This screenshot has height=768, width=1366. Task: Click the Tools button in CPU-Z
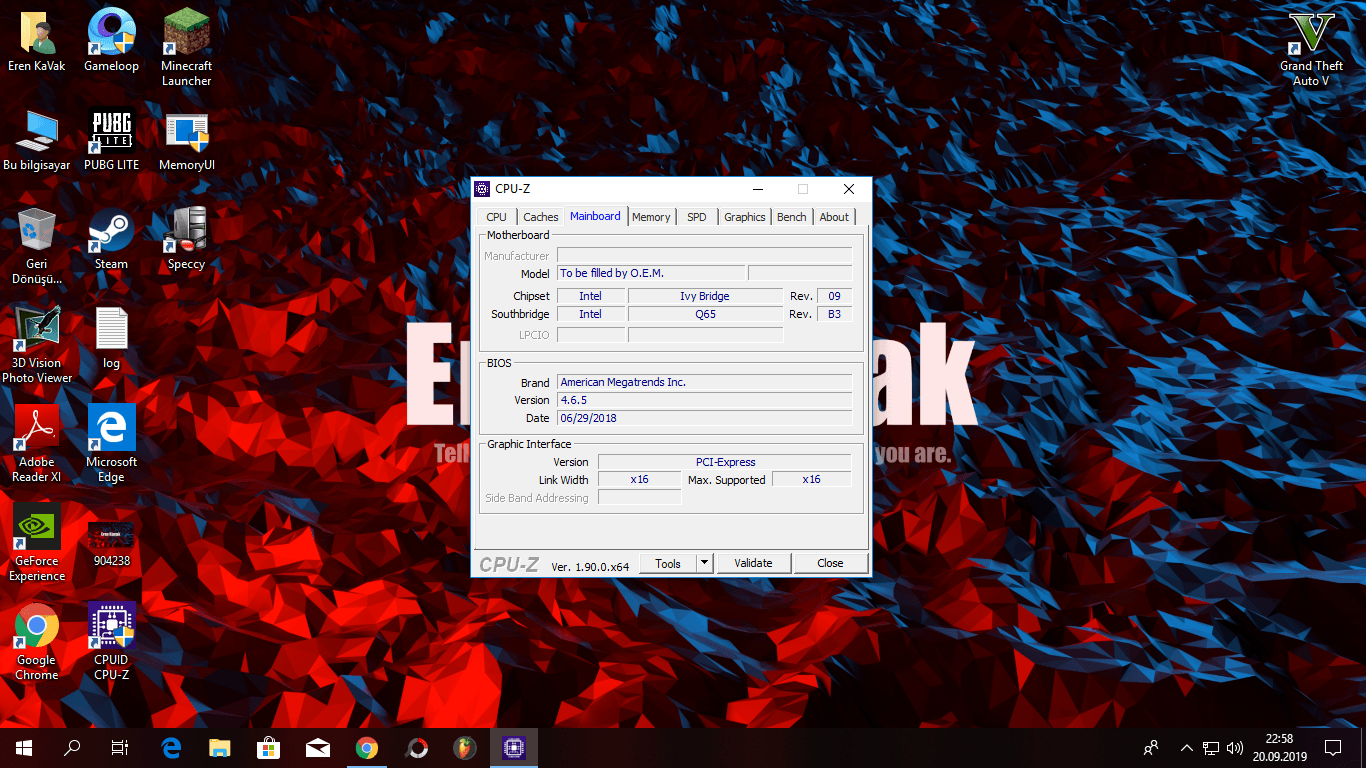point(668,563)
